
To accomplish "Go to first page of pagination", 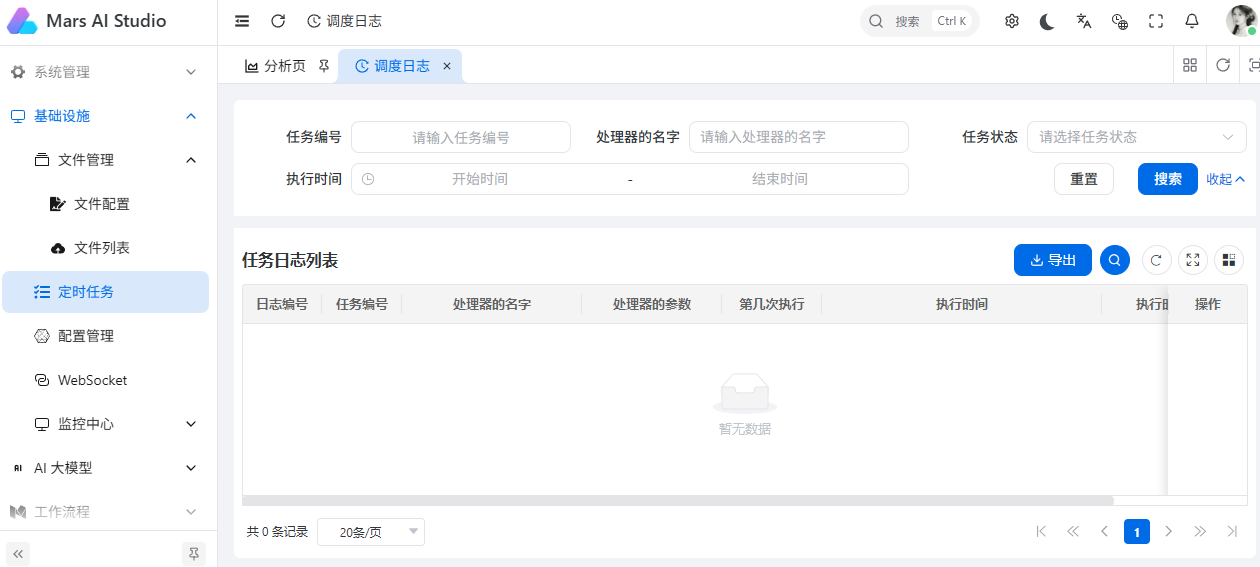I will [1041, 531].
